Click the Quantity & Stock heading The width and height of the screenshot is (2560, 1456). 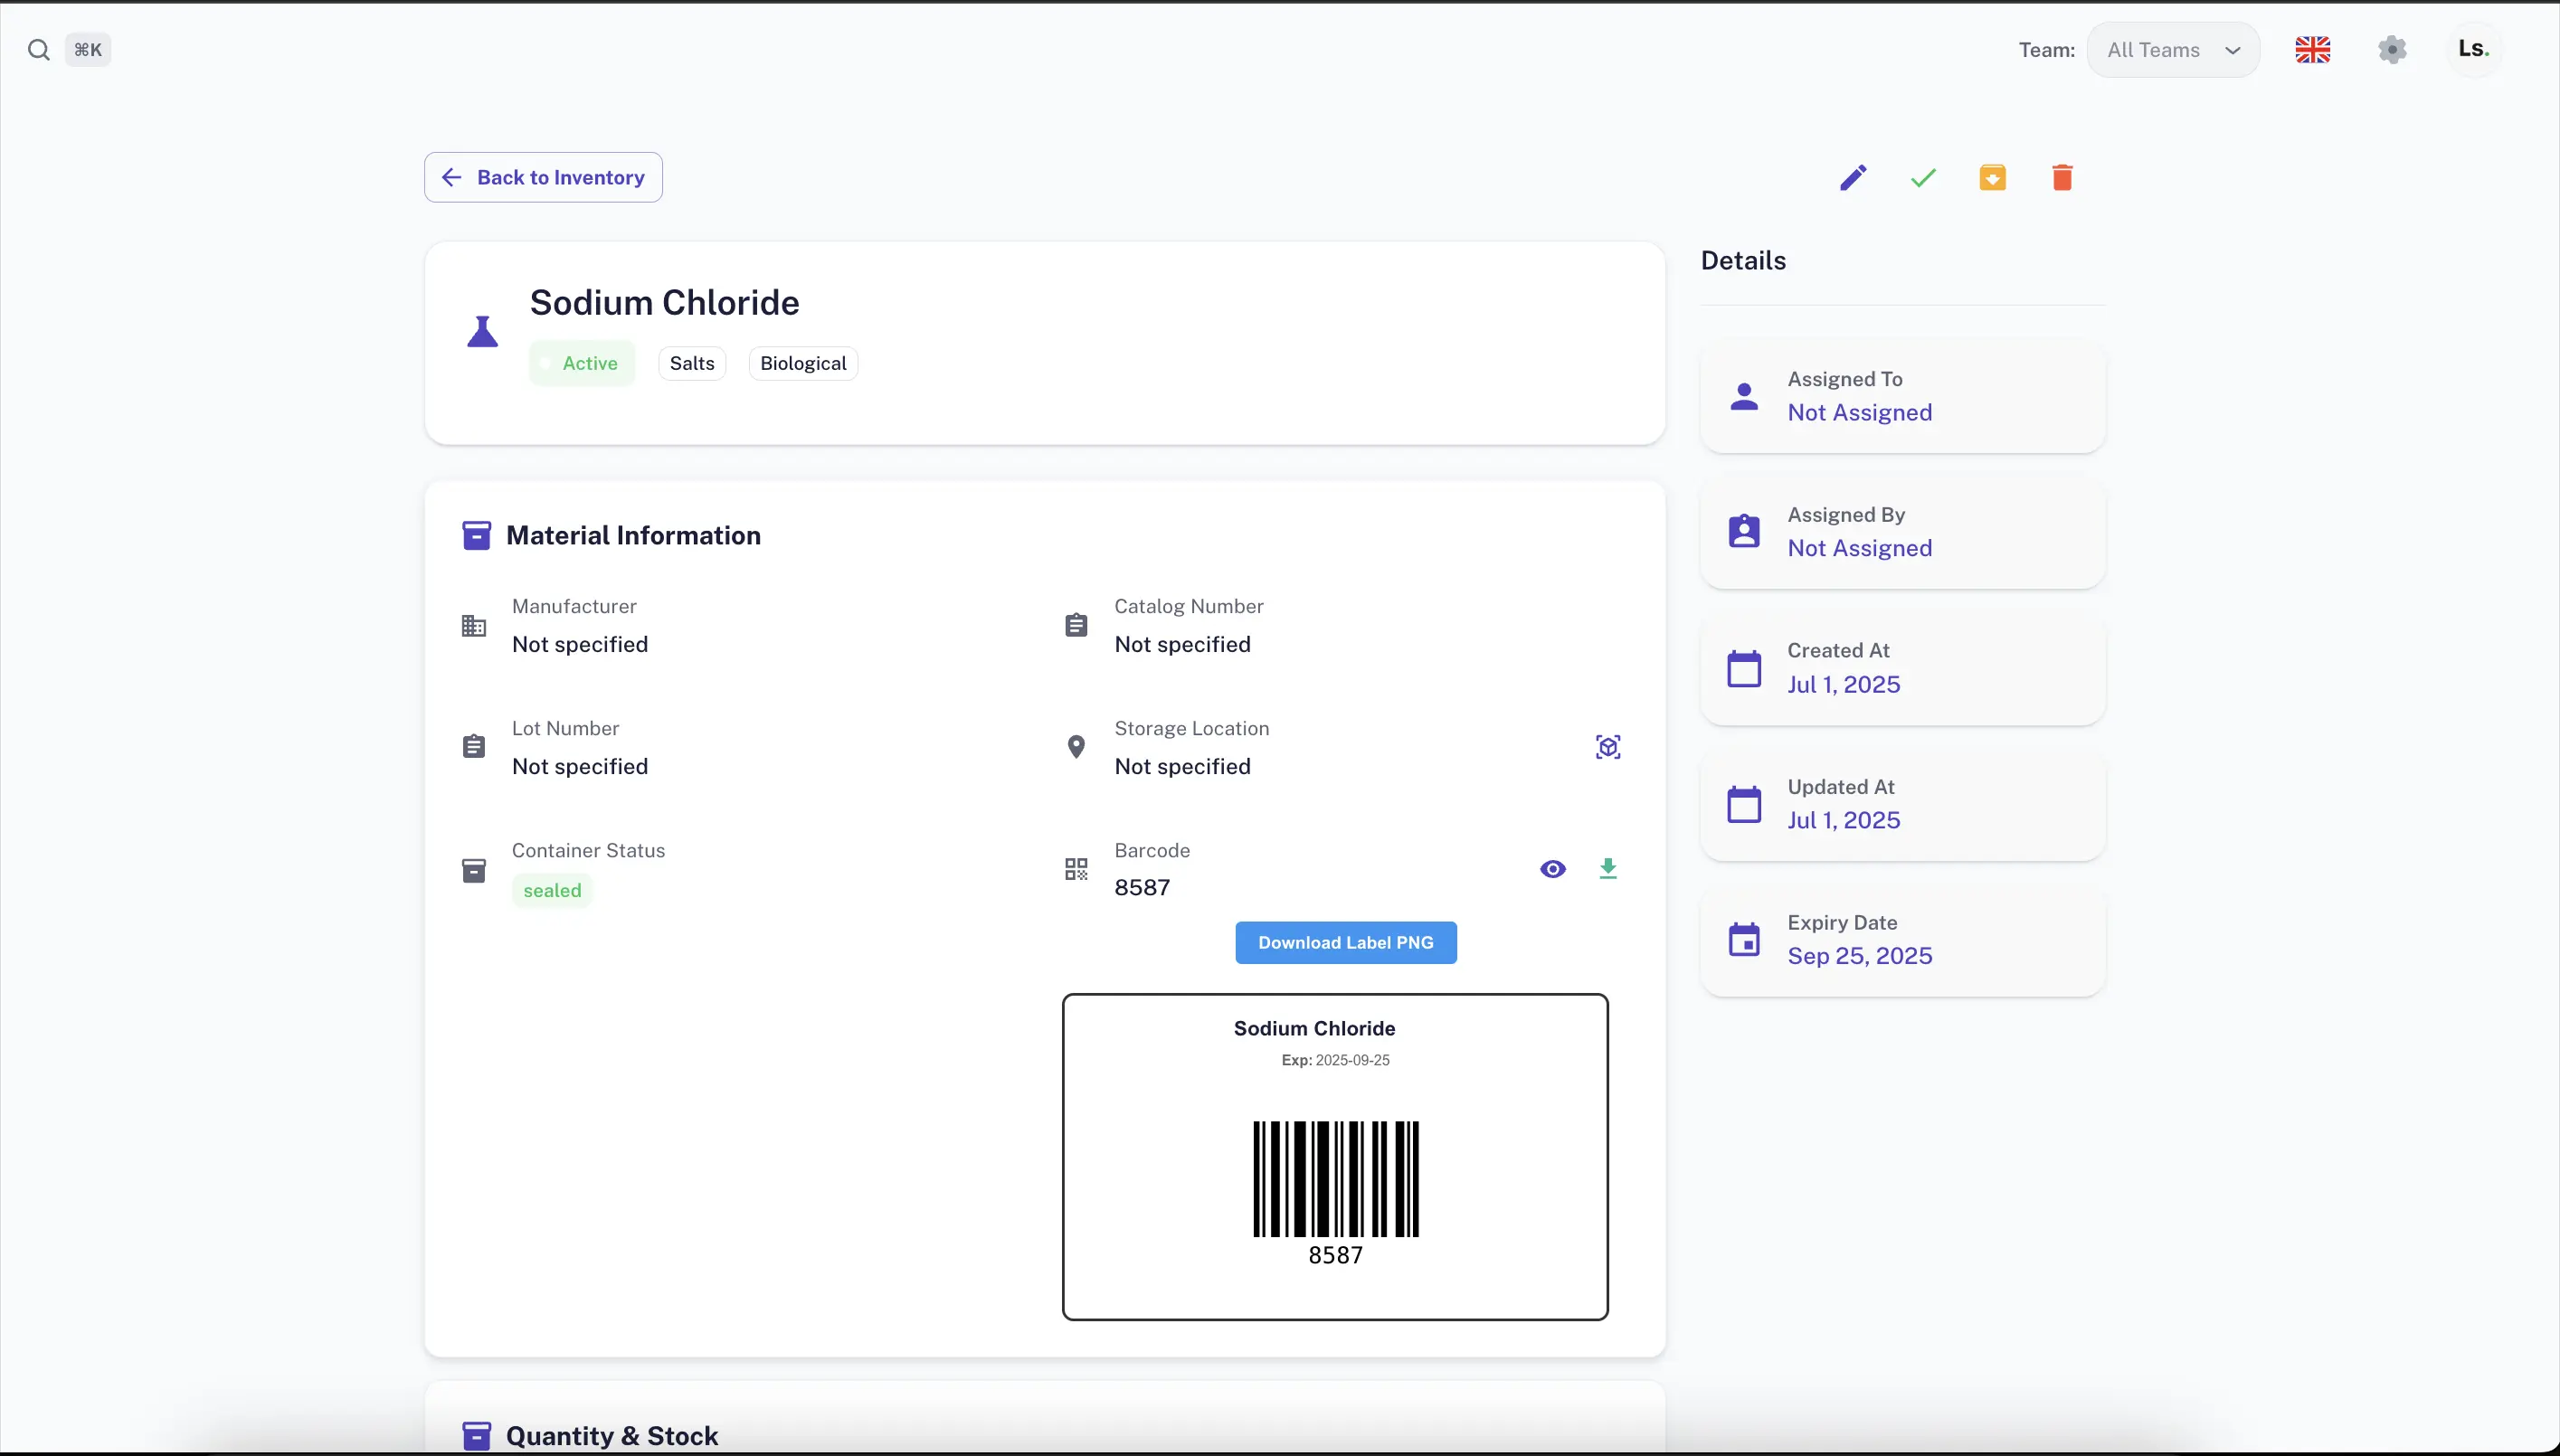(612, 1436)
